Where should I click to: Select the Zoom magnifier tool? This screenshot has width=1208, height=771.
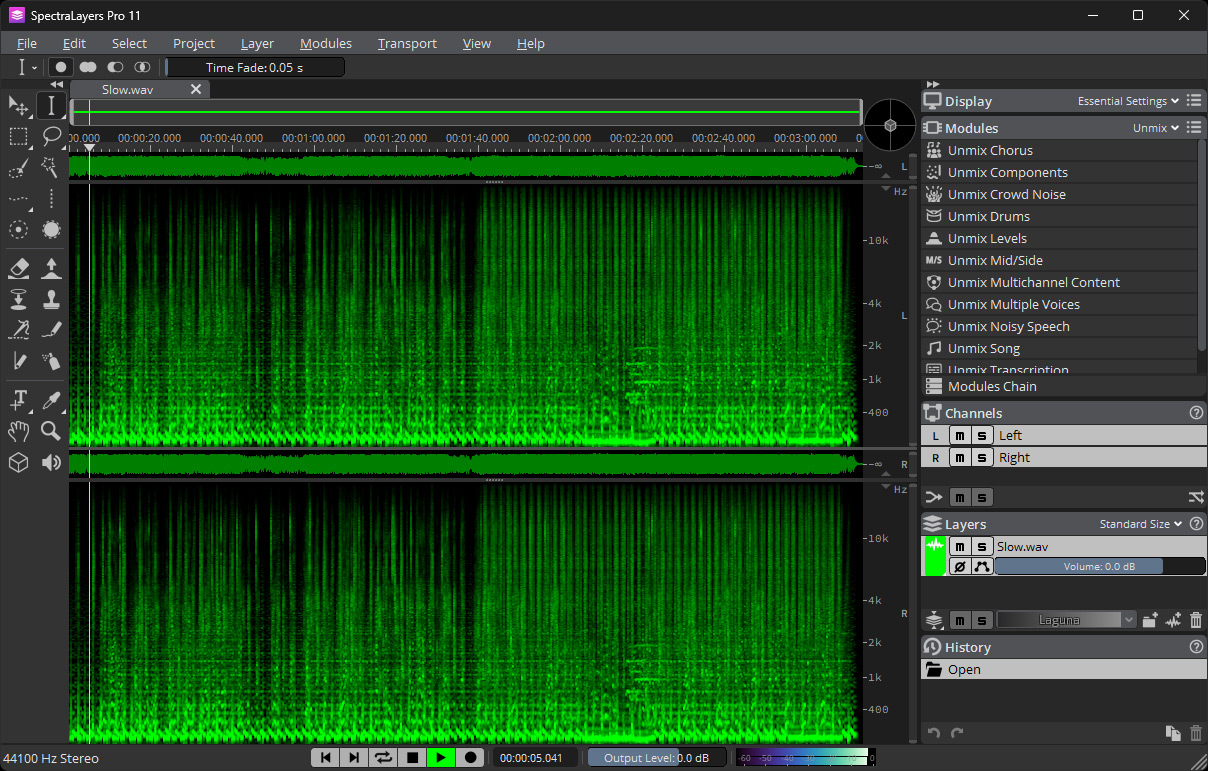point(51,431)
